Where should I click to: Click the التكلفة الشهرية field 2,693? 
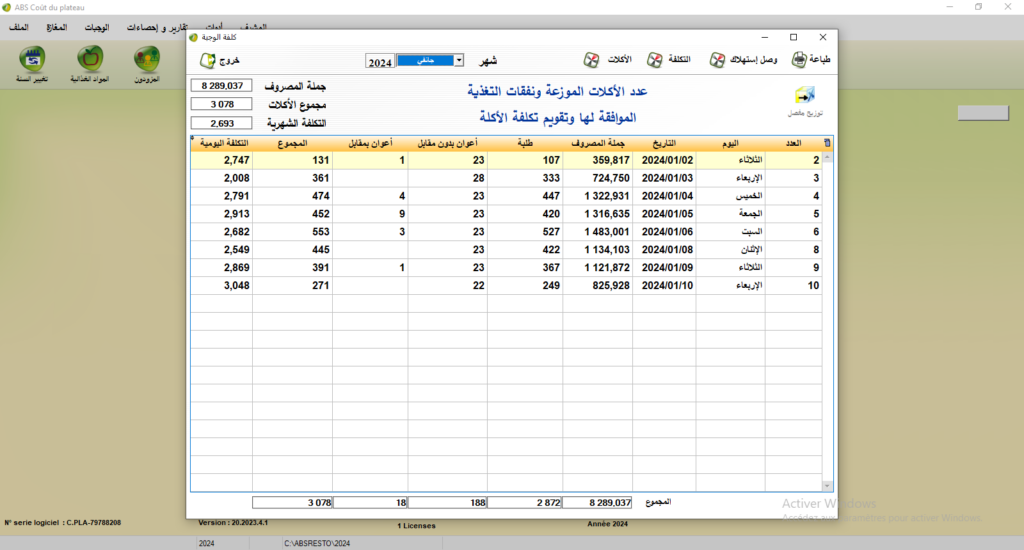click(x=221, y=123)
